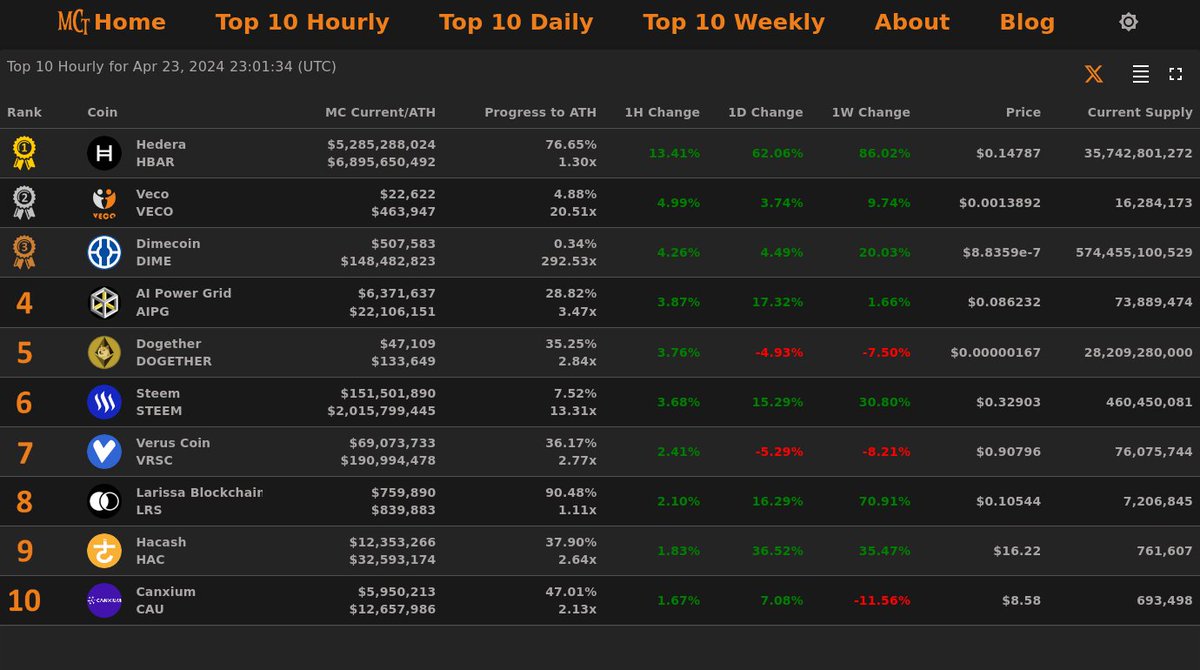Viewport: 1200px width, 670px height.
Task: Open the Larissa Blockchain name link
Action: [199, 492]
